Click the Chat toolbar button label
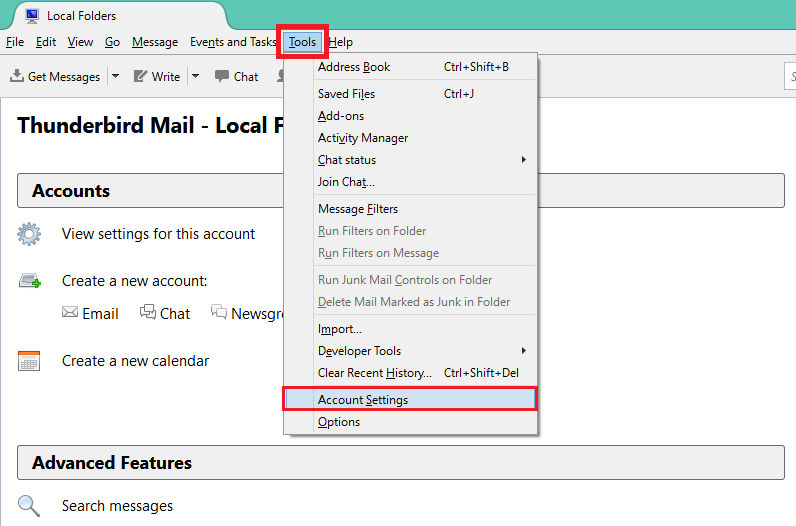Screen dimensions: 796x526 point(246,77)
